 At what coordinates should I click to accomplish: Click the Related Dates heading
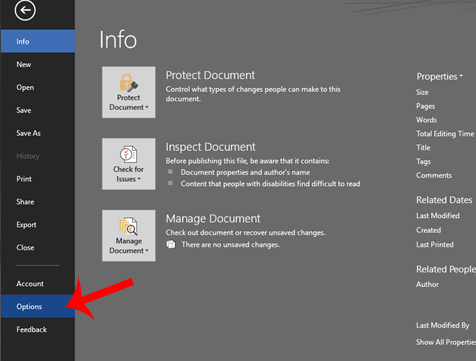pyautogui.click(x=444, y=200)
